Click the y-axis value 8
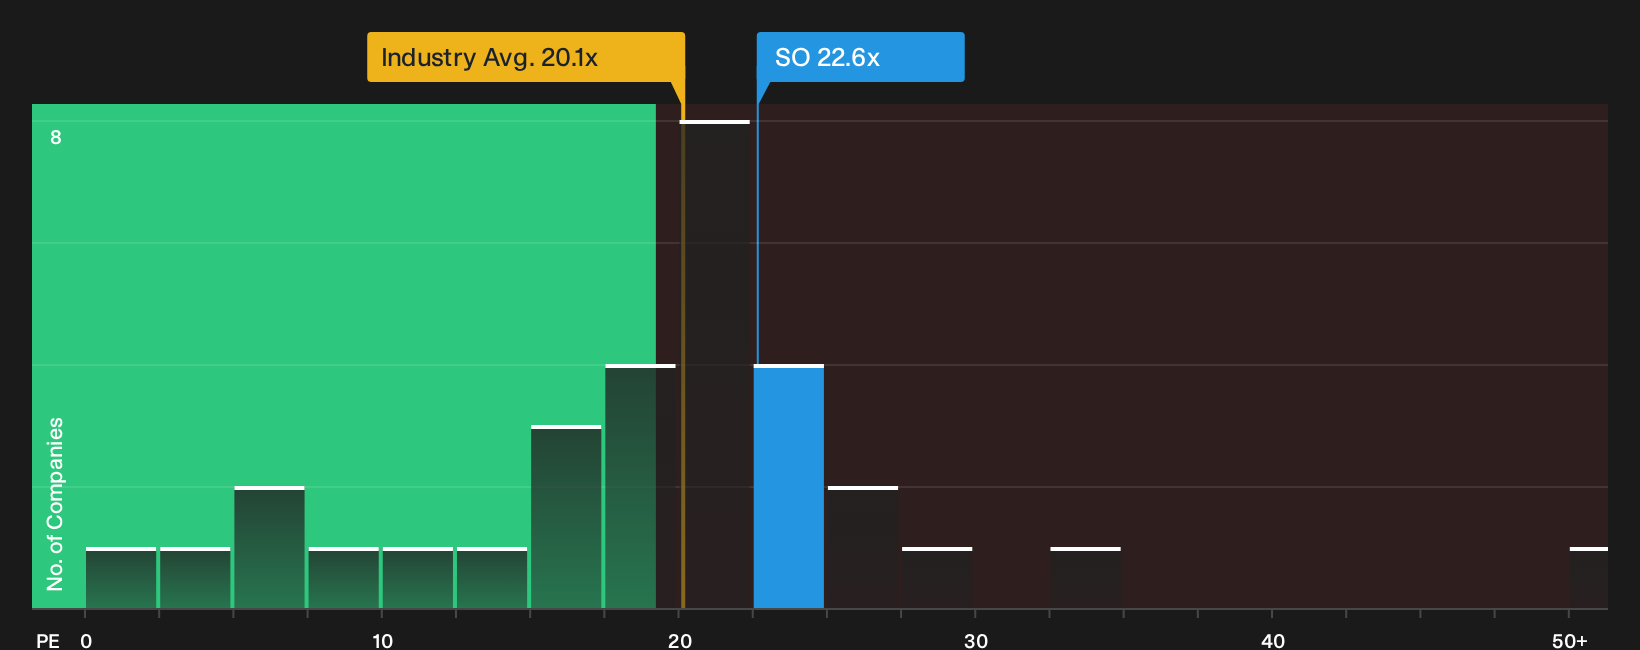 [56, 137]
